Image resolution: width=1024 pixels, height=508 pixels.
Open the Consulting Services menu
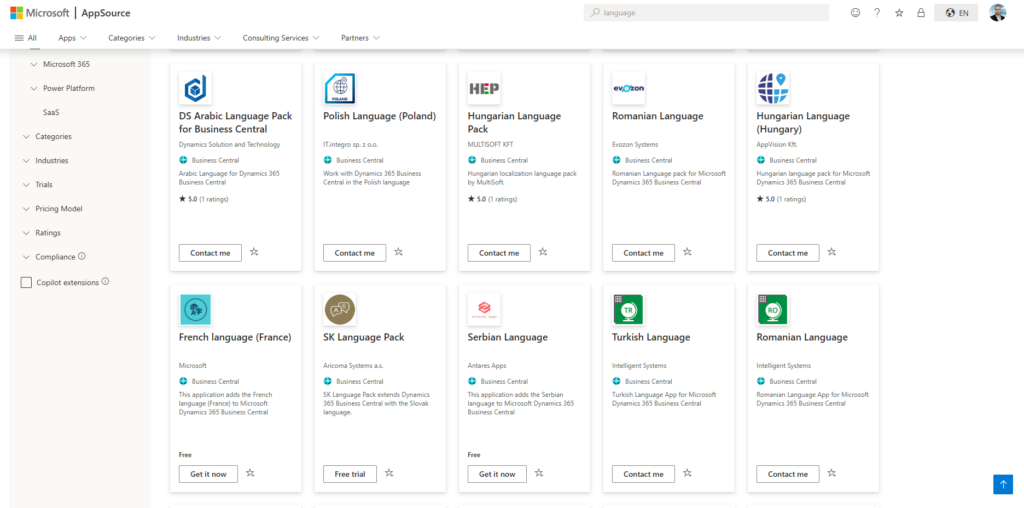(281, 38)
